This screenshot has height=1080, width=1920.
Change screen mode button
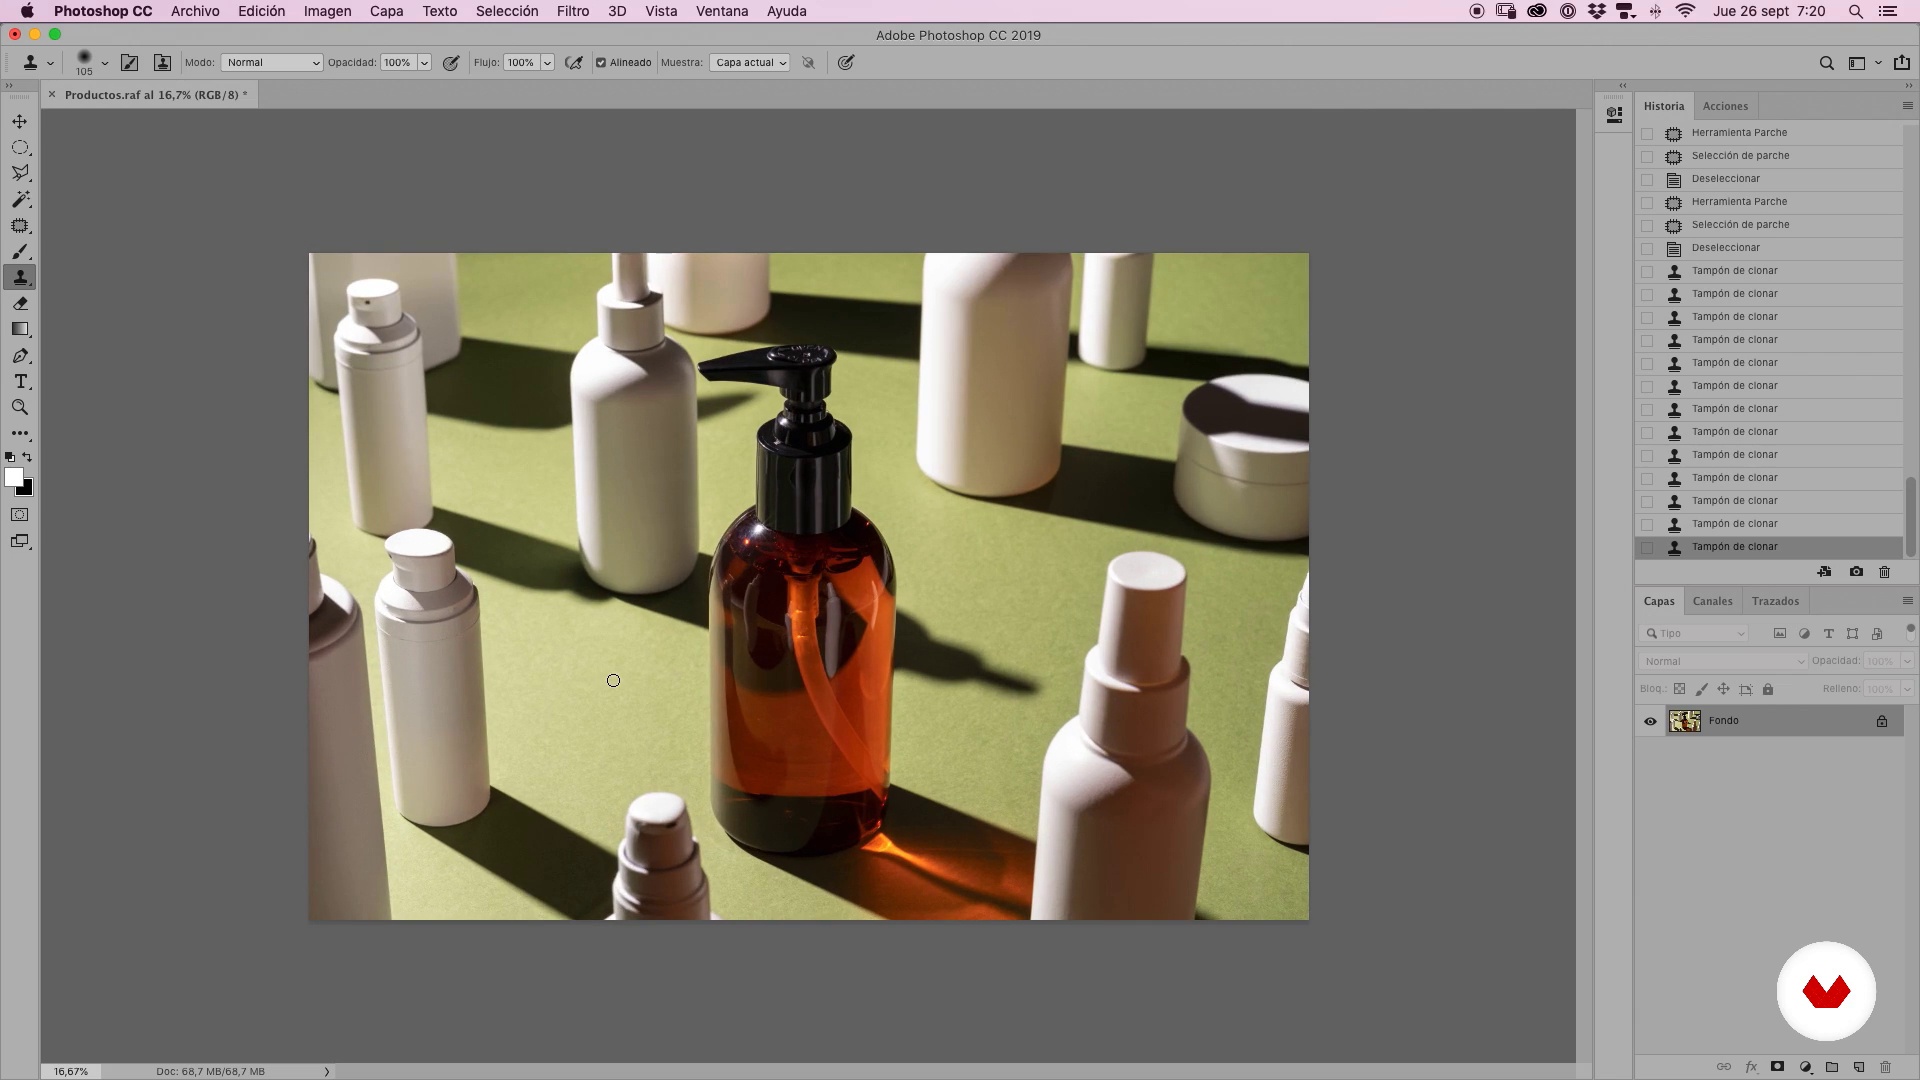20,541
